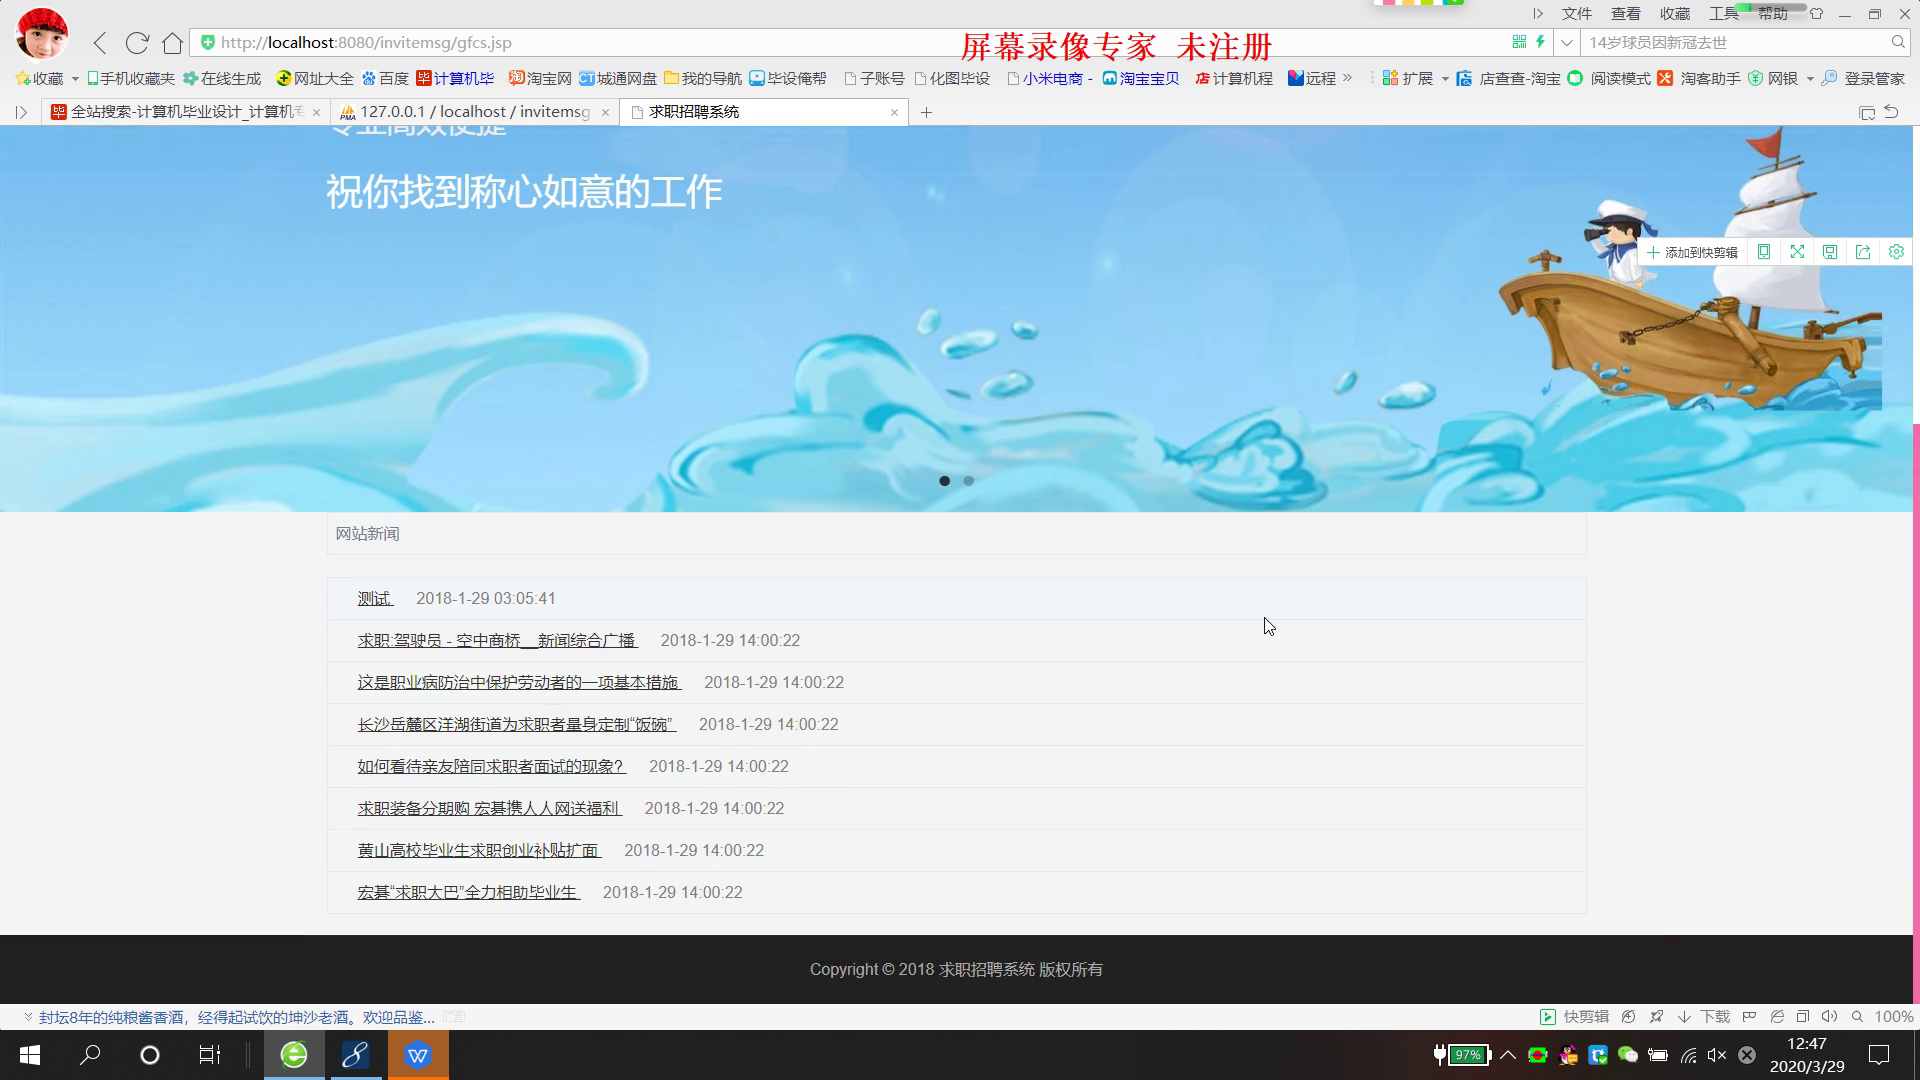The height and width of the screenshot is (1080, 1920).
Task: Open new tab with plus icon
Action: pos(926,112)
